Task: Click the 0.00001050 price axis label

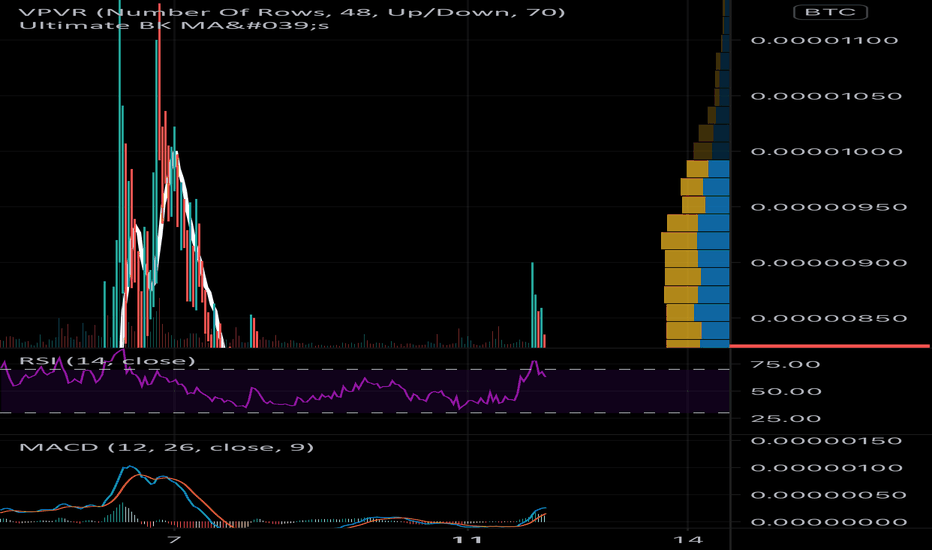Action: point(827,96)
